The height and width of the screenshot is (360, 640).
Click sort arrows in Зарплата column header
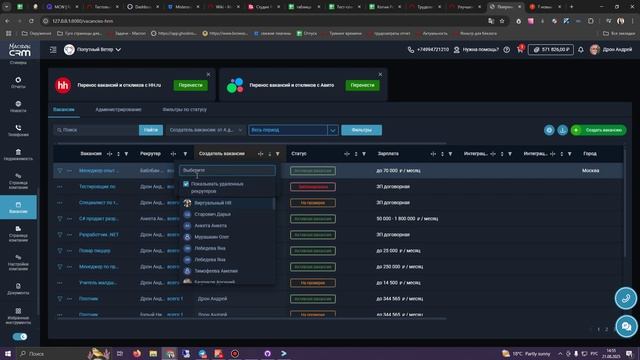pyautogui.click(x=442, y=154)
